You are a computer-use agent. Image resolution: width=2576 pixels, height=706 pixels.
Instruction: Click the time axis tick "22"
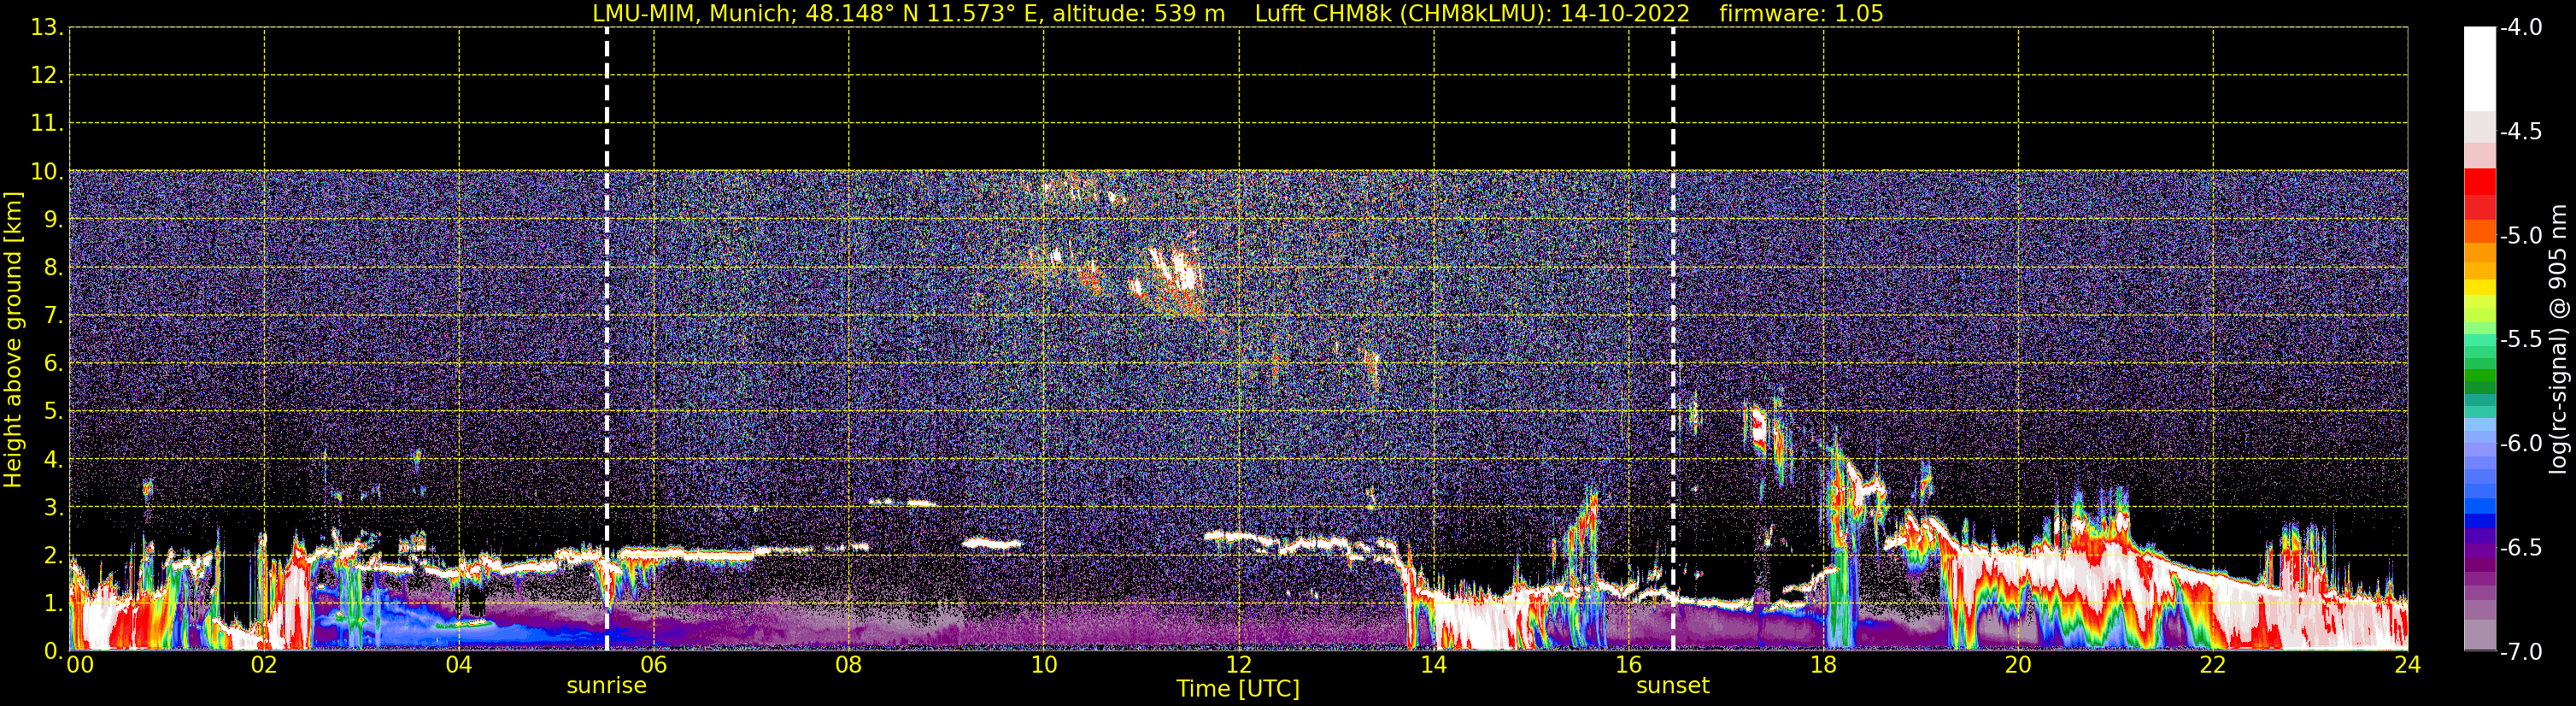(x=2213, y=665)
